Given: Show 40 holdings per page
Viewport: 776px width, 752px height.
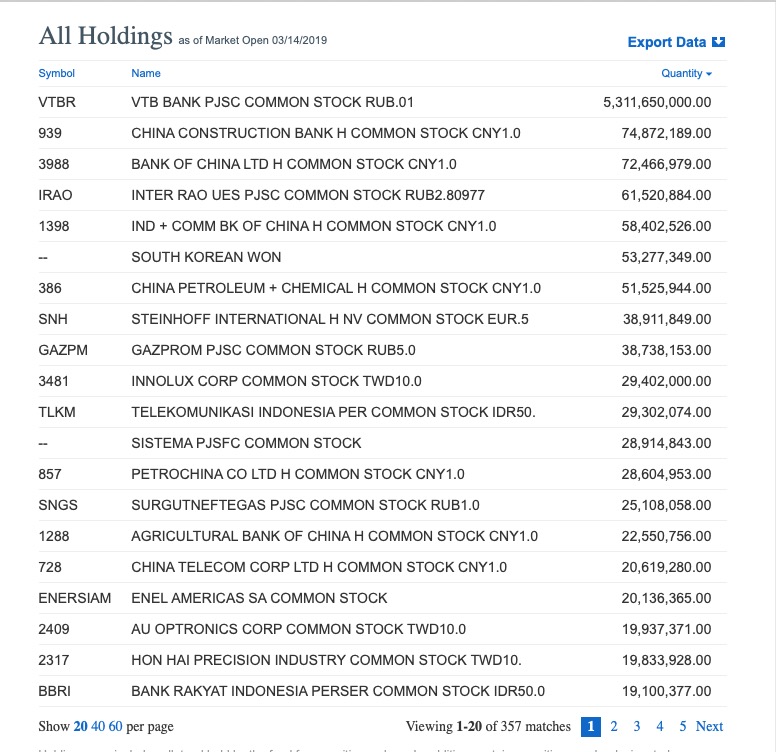Looking at the screenshot, I should (100, 727).
